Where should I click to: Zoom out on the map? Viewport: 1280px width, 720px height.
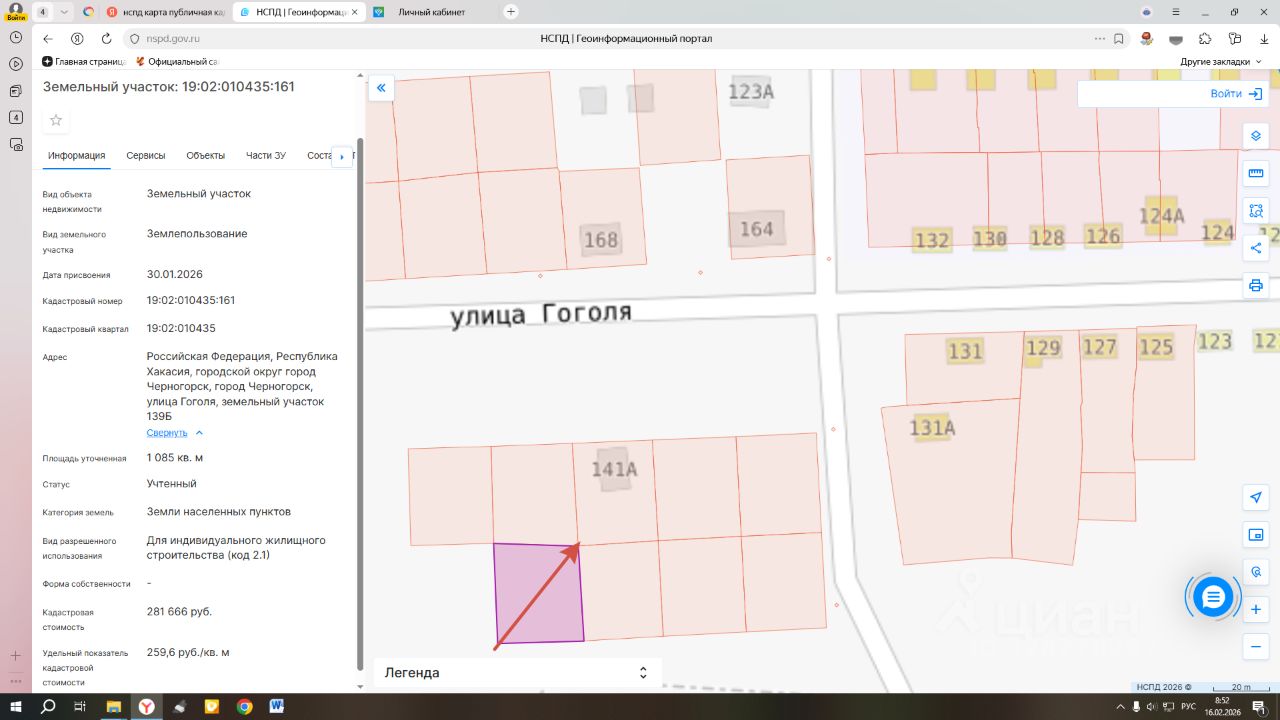point(1256,647)
